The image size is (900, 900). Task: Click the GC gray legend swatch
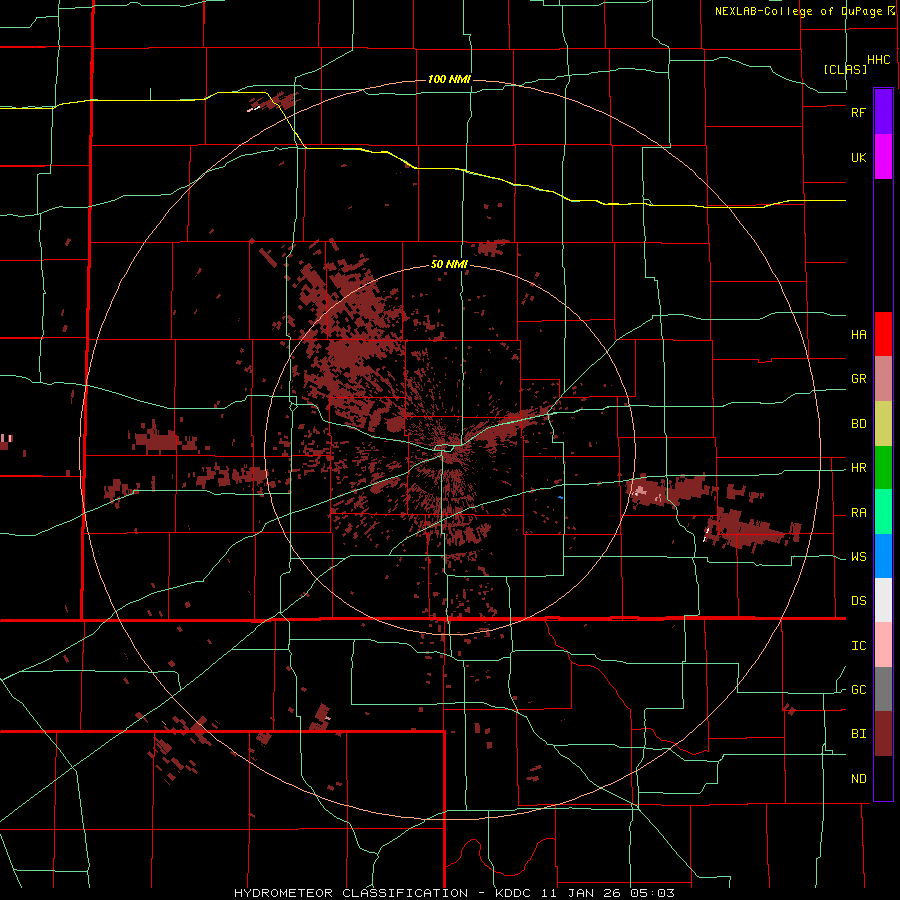coord(883,689)
